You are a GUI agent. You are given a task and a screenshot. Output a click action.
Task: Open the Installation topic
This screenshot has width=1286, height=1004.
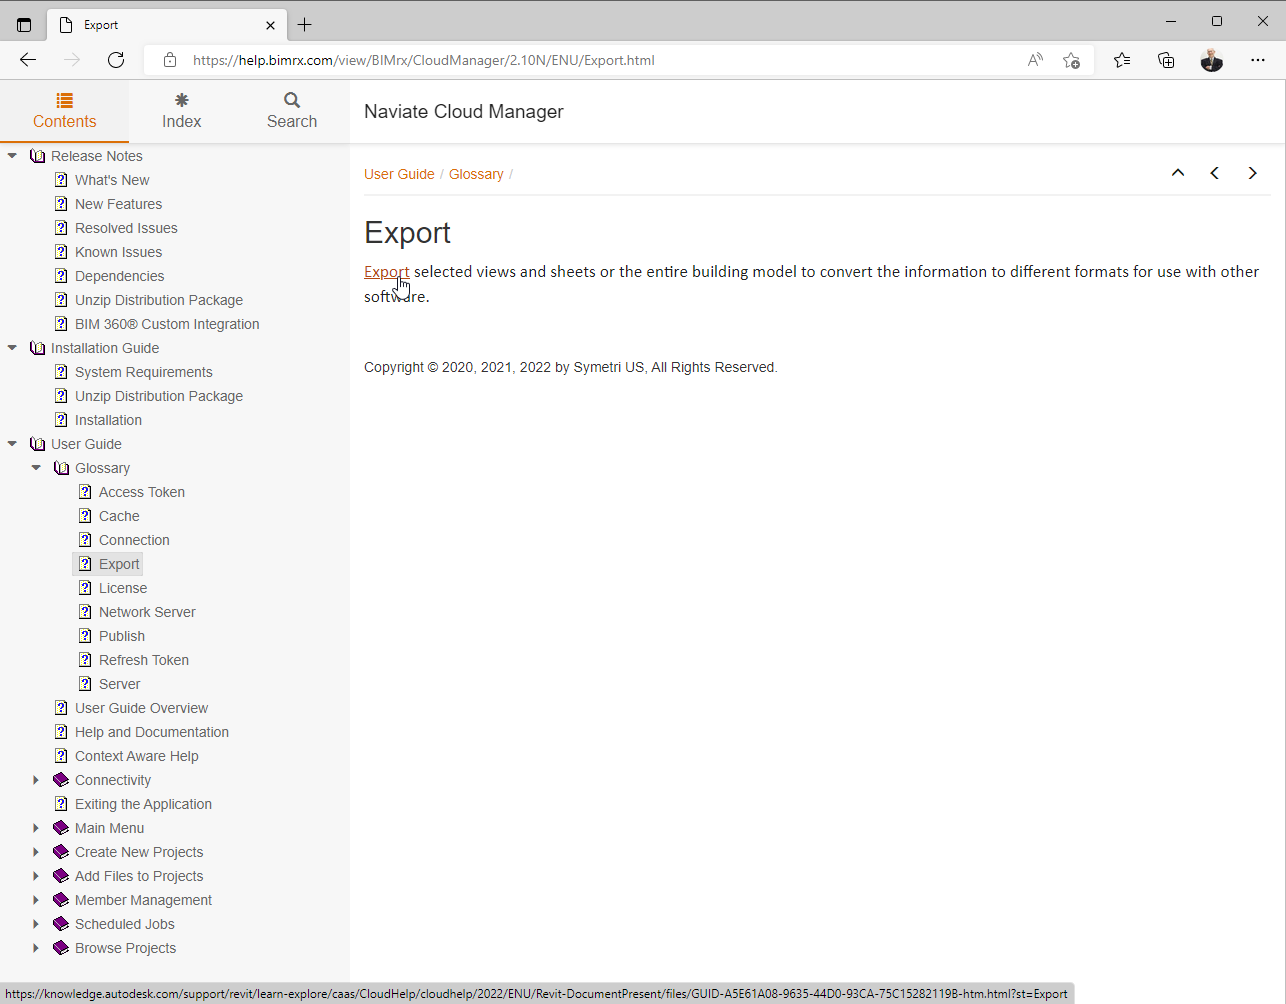(108, 420)
